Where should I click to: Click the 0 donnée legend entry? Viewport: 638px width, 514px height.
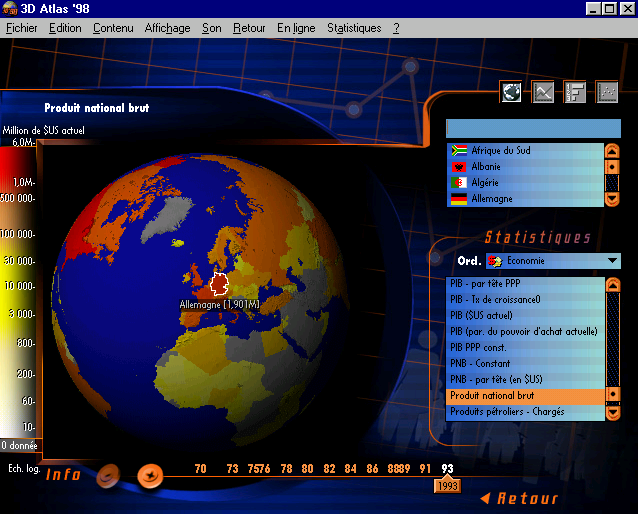click(x=19, y=445)
